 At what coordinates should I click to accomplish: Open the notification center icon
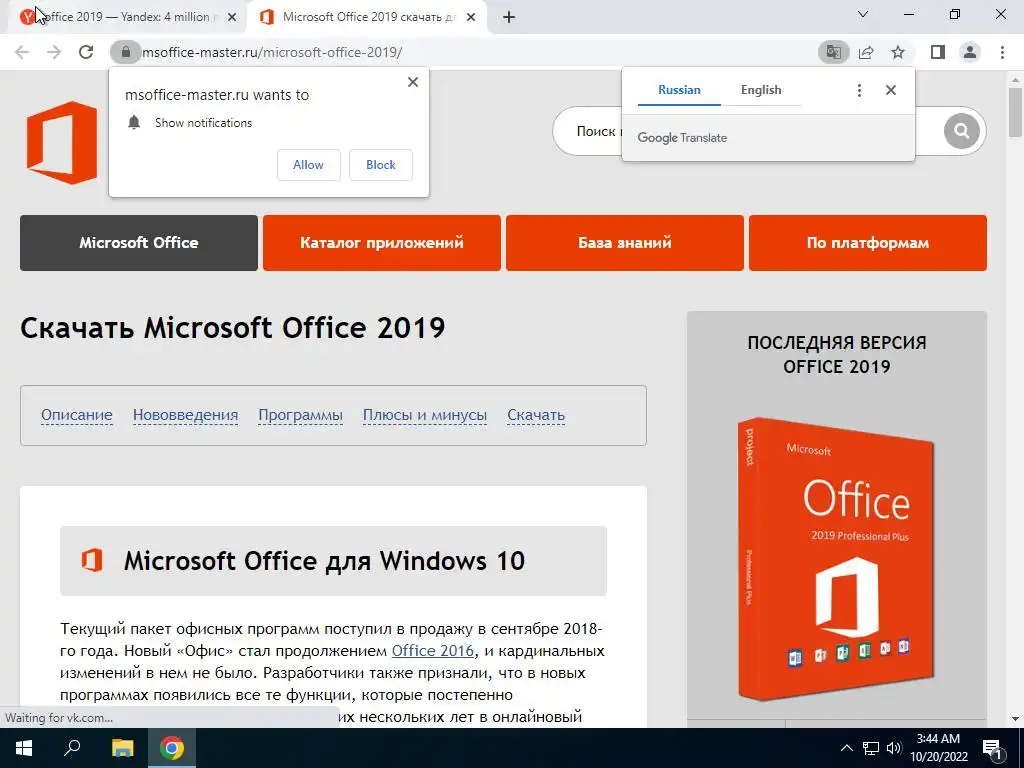point(993,748)
